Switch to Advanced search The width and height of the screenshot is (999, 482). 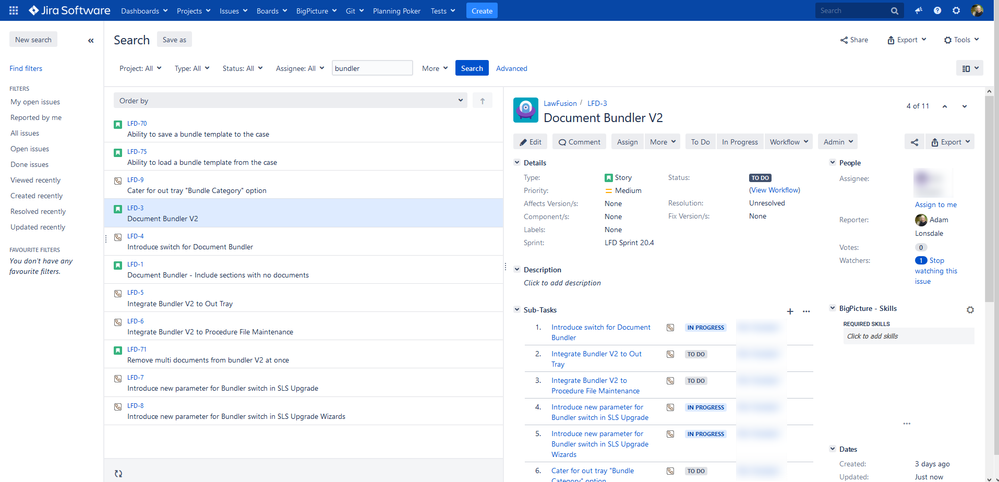tap(512, 68)
